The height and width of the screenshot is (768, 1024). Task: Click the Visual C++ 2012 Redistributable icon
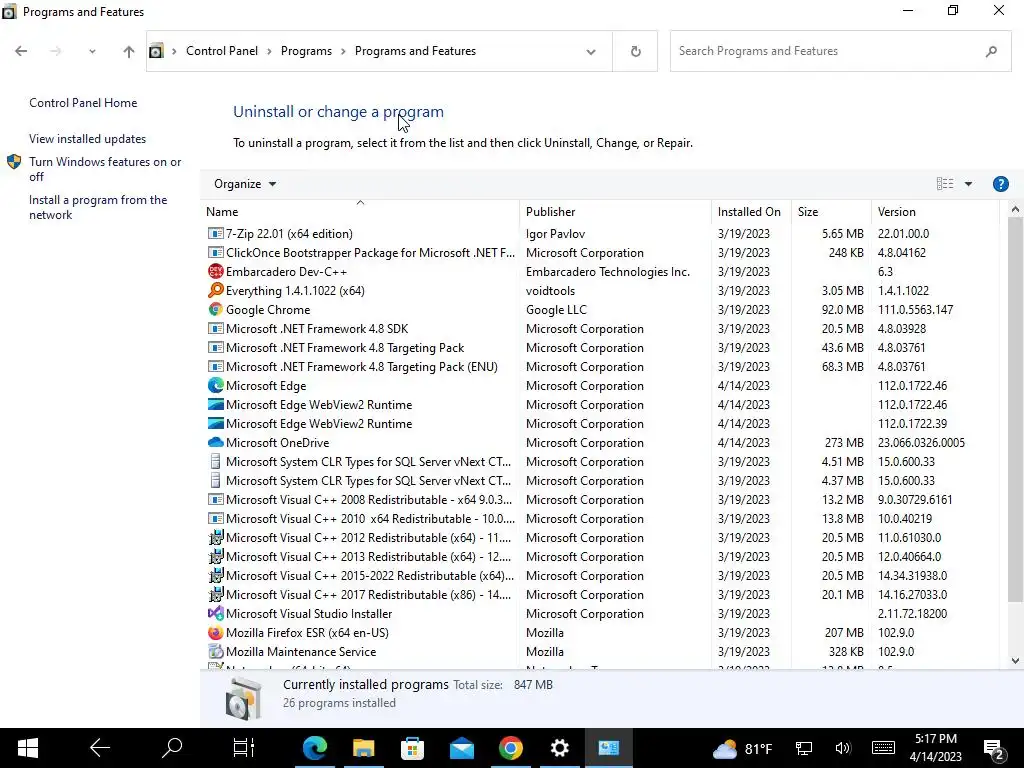pos(216,538)
